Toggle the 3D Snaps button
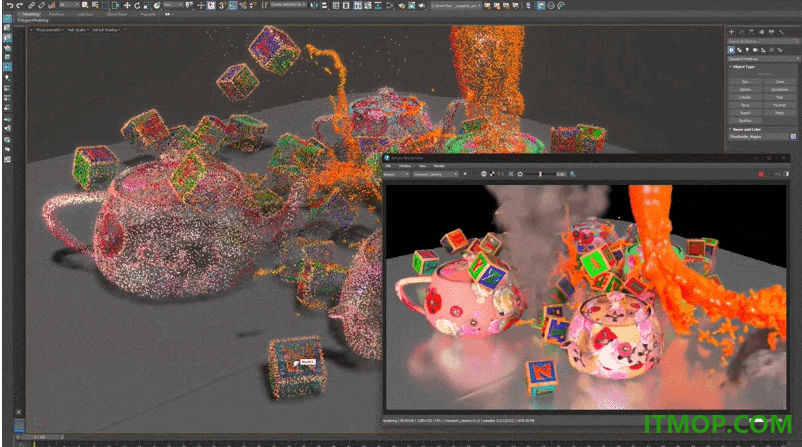Viewport: 802px width, 447px height. pos(222,5)
